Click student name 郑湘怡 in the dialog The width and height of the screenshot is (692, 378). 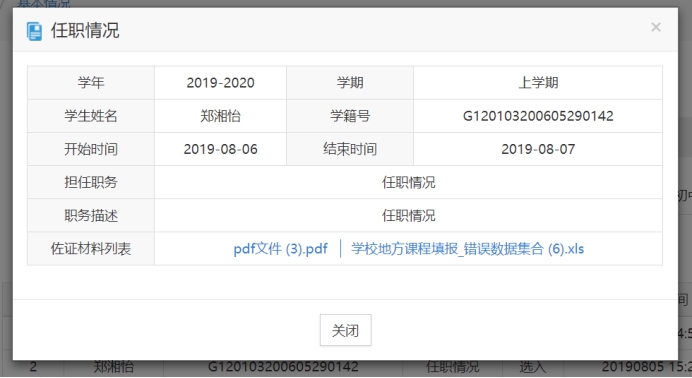click(x=220, y=116)
